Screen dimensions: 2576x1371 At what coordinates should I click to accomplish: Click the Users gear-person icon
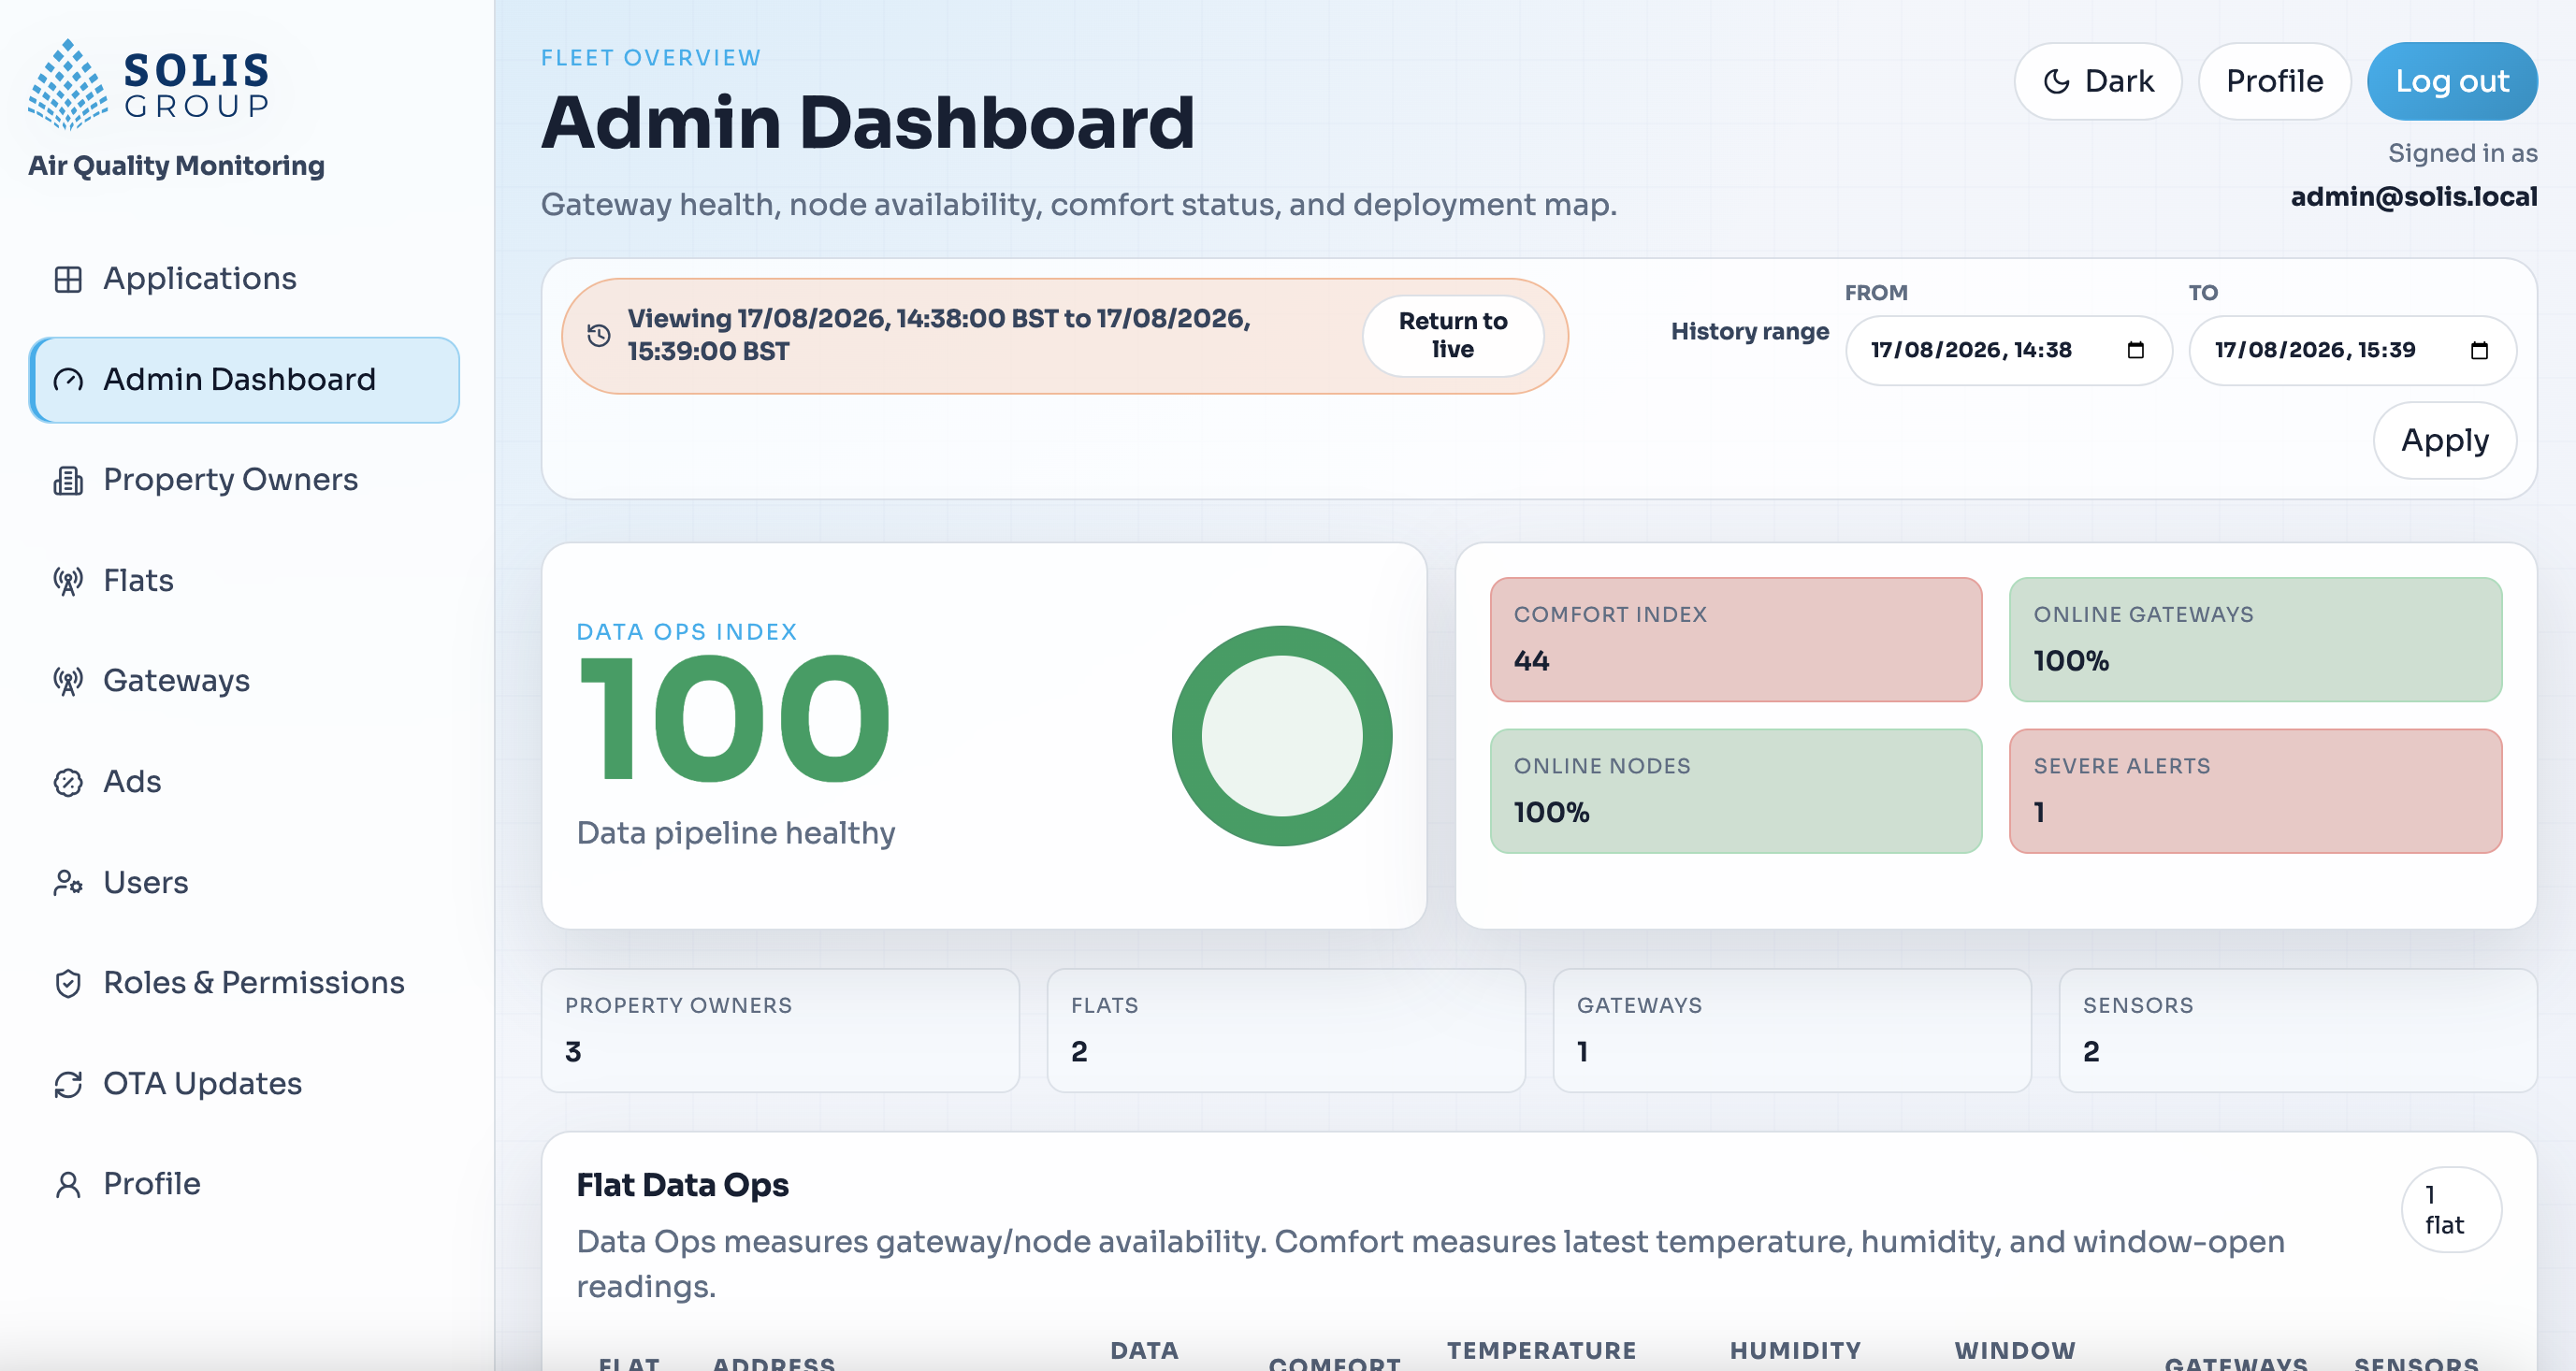(68, 883)
